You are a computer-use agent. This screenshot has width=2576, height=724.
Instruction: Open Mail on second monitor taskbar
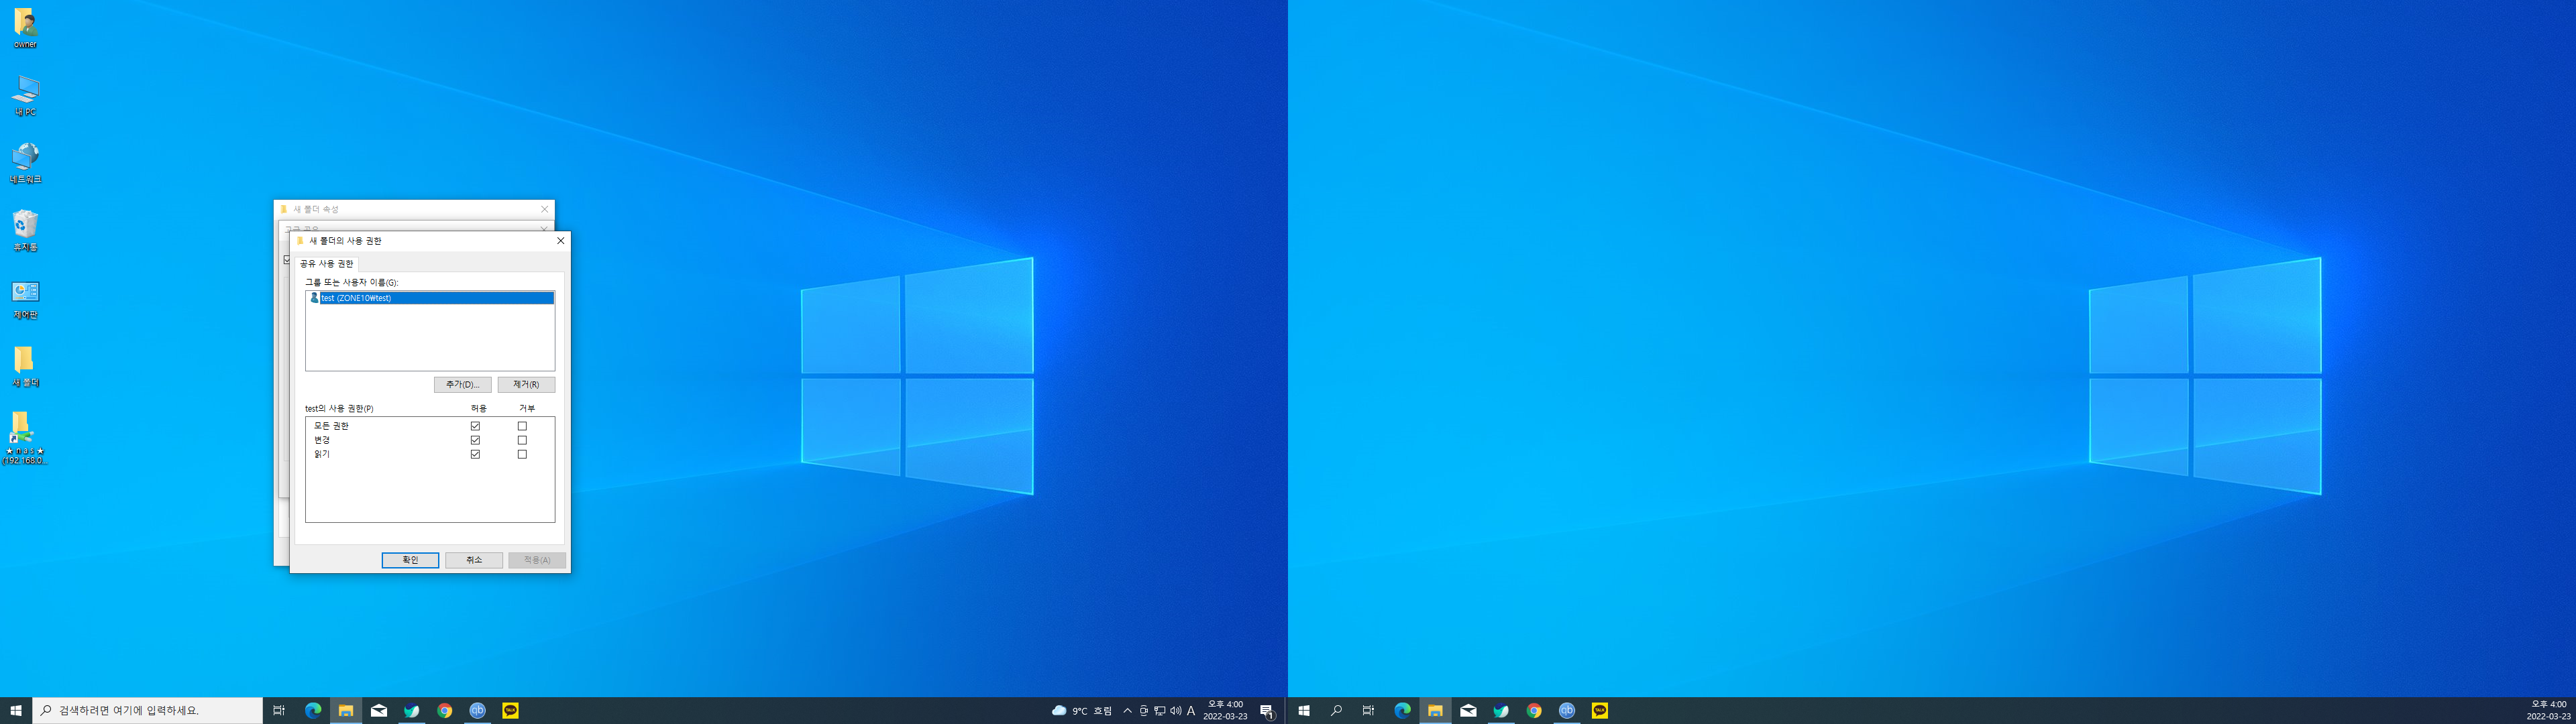1468,711
